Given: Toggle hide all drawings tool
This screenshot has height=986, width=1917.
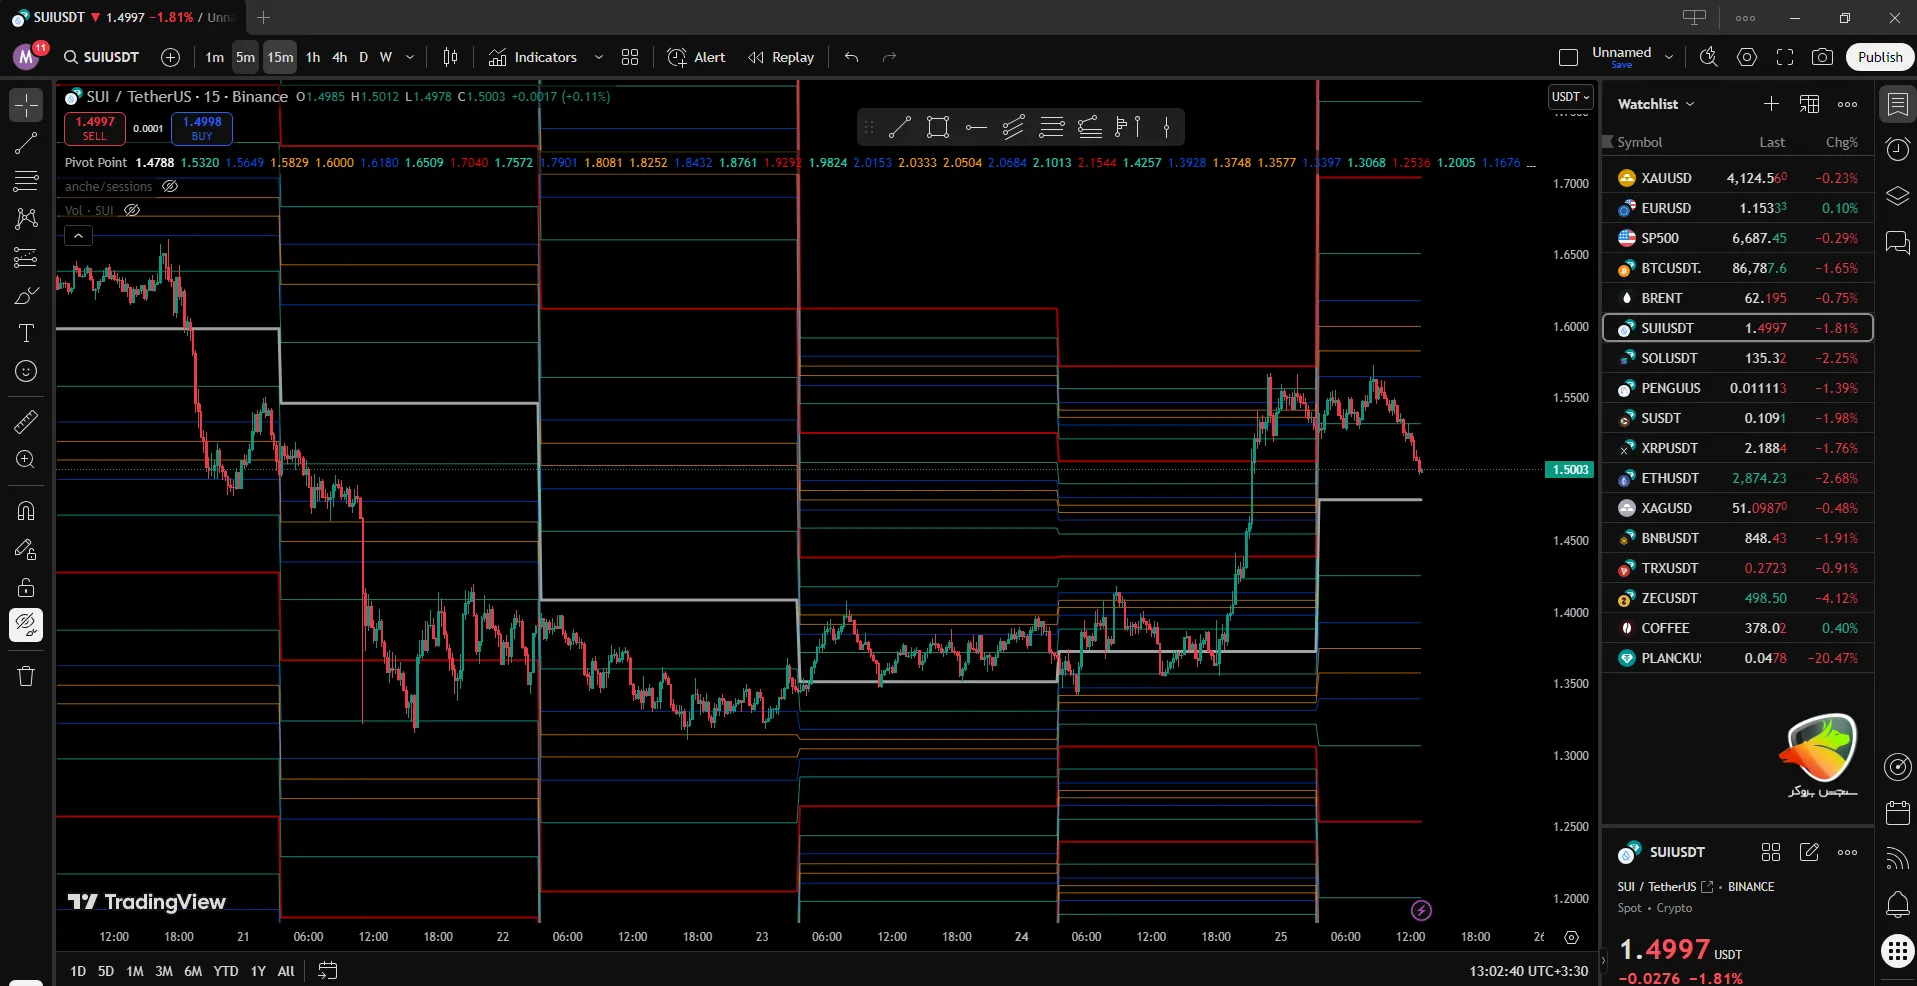Looking at the screenshot, I should pos(26,625).
